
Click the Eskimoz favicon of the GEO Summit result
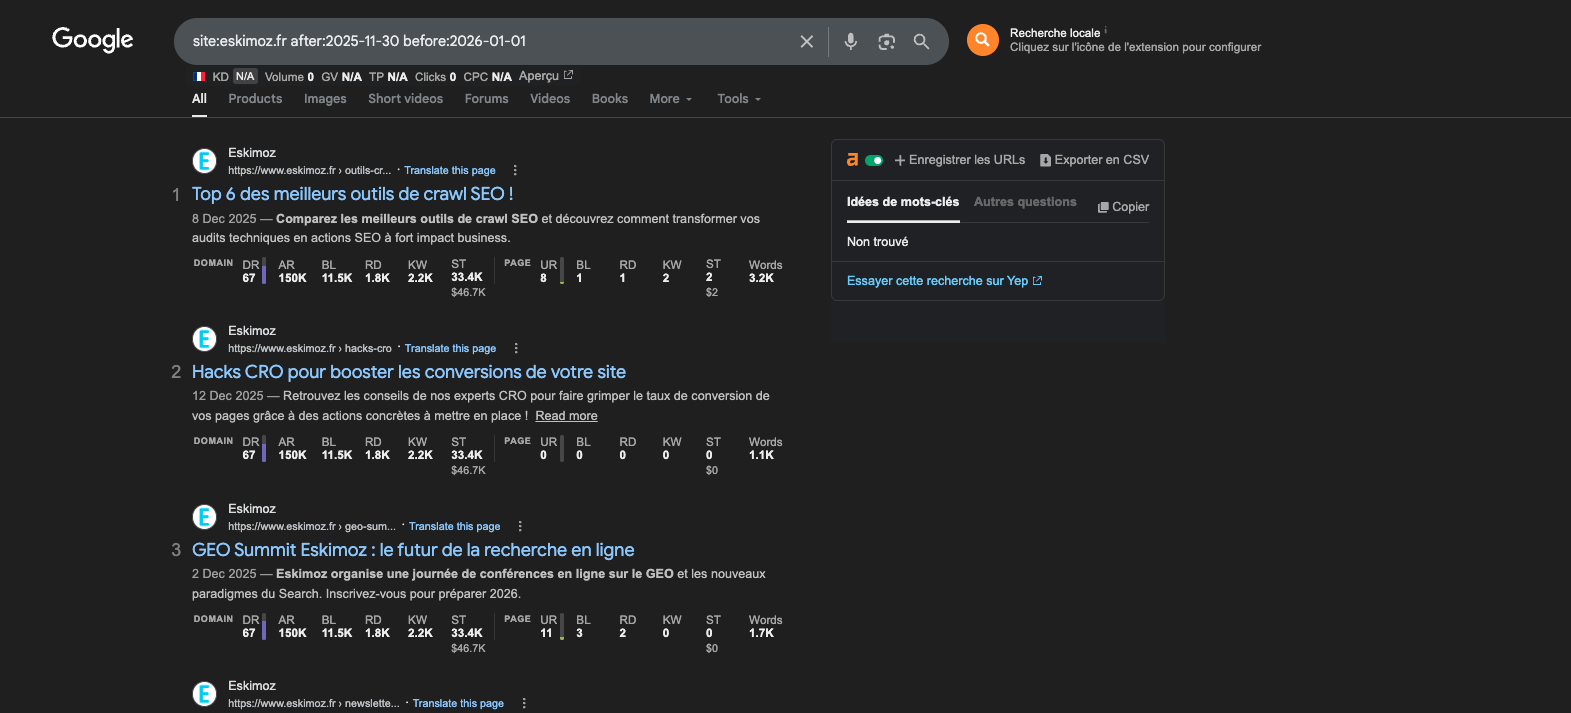(204, 517)
